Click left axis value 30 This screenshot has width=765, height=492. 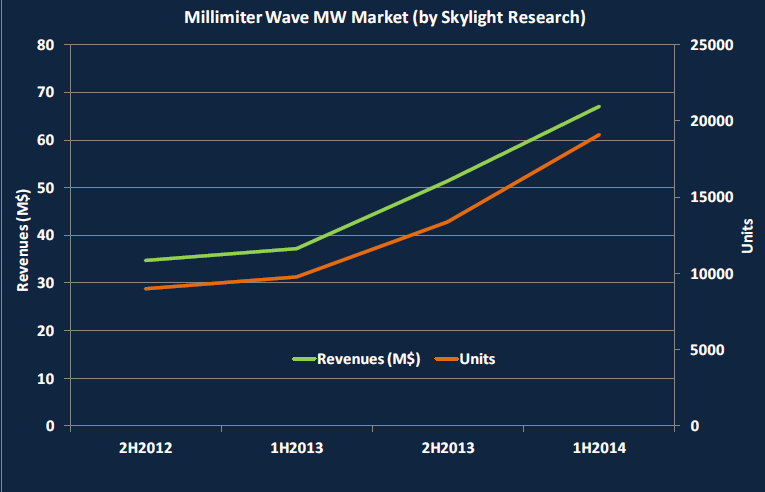pos(46,283)
